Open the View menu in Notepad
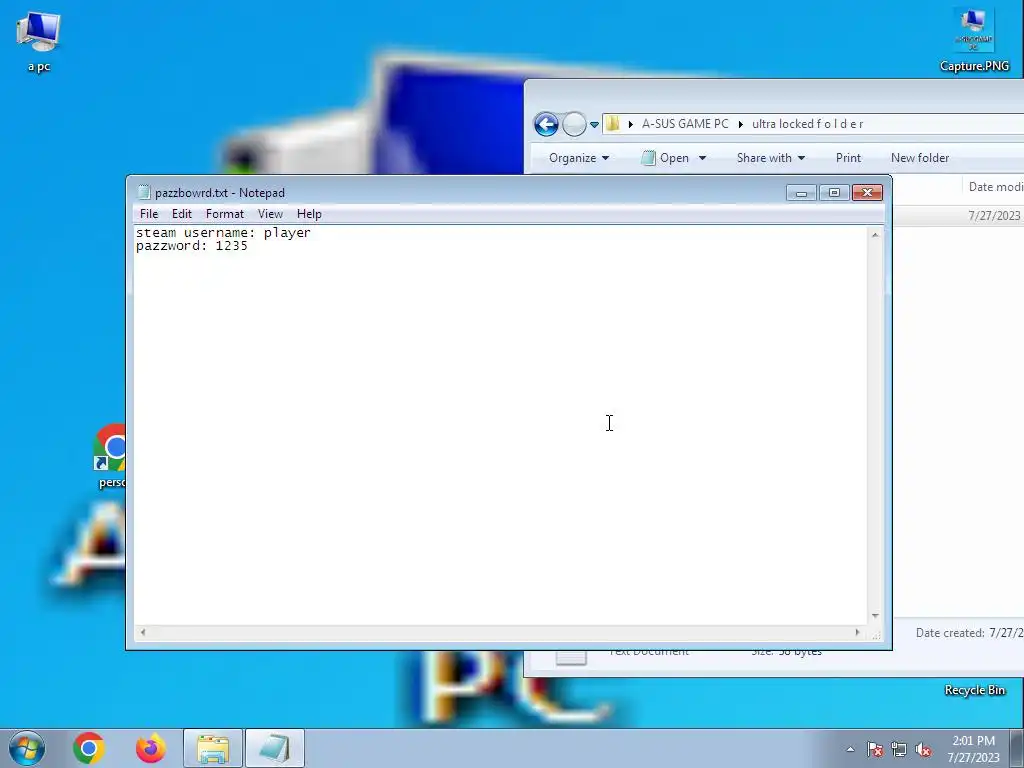1024x768 pixels. coord(270,214)
